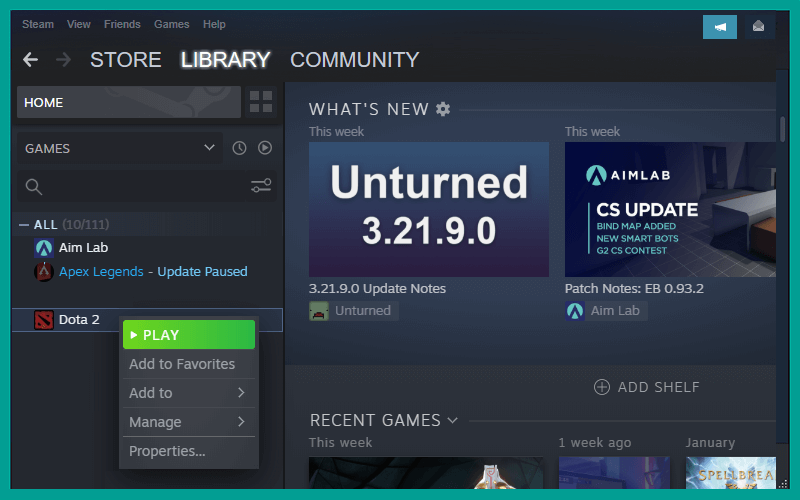Viewport: 800px width, 500px height.
Task: Click in the library search field
Action: click(x=147, y=186)
